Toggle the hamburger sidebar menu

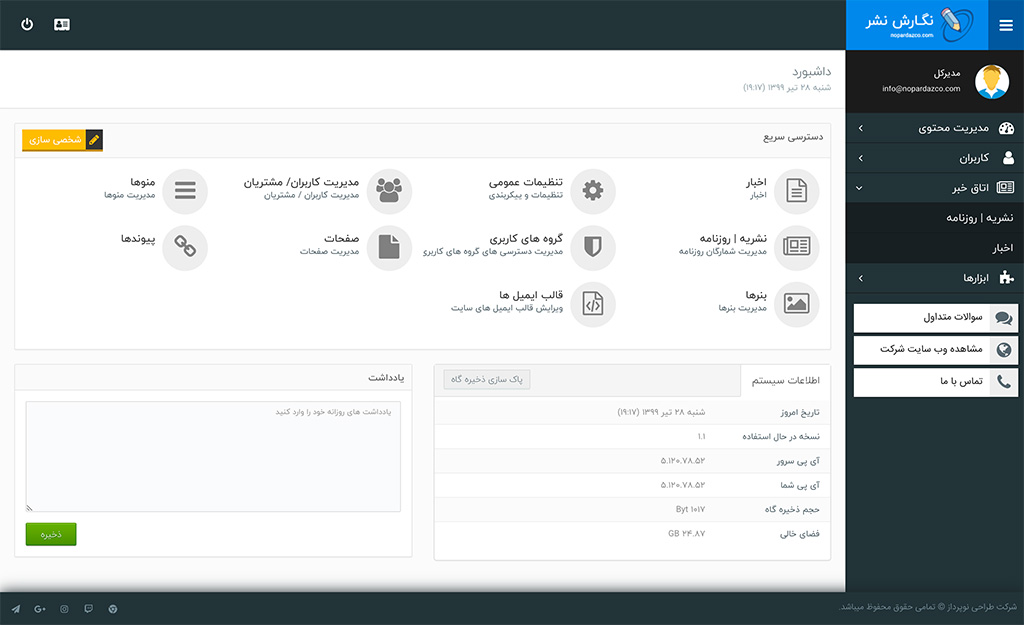pyautogui.click(x=1005, y=25)
